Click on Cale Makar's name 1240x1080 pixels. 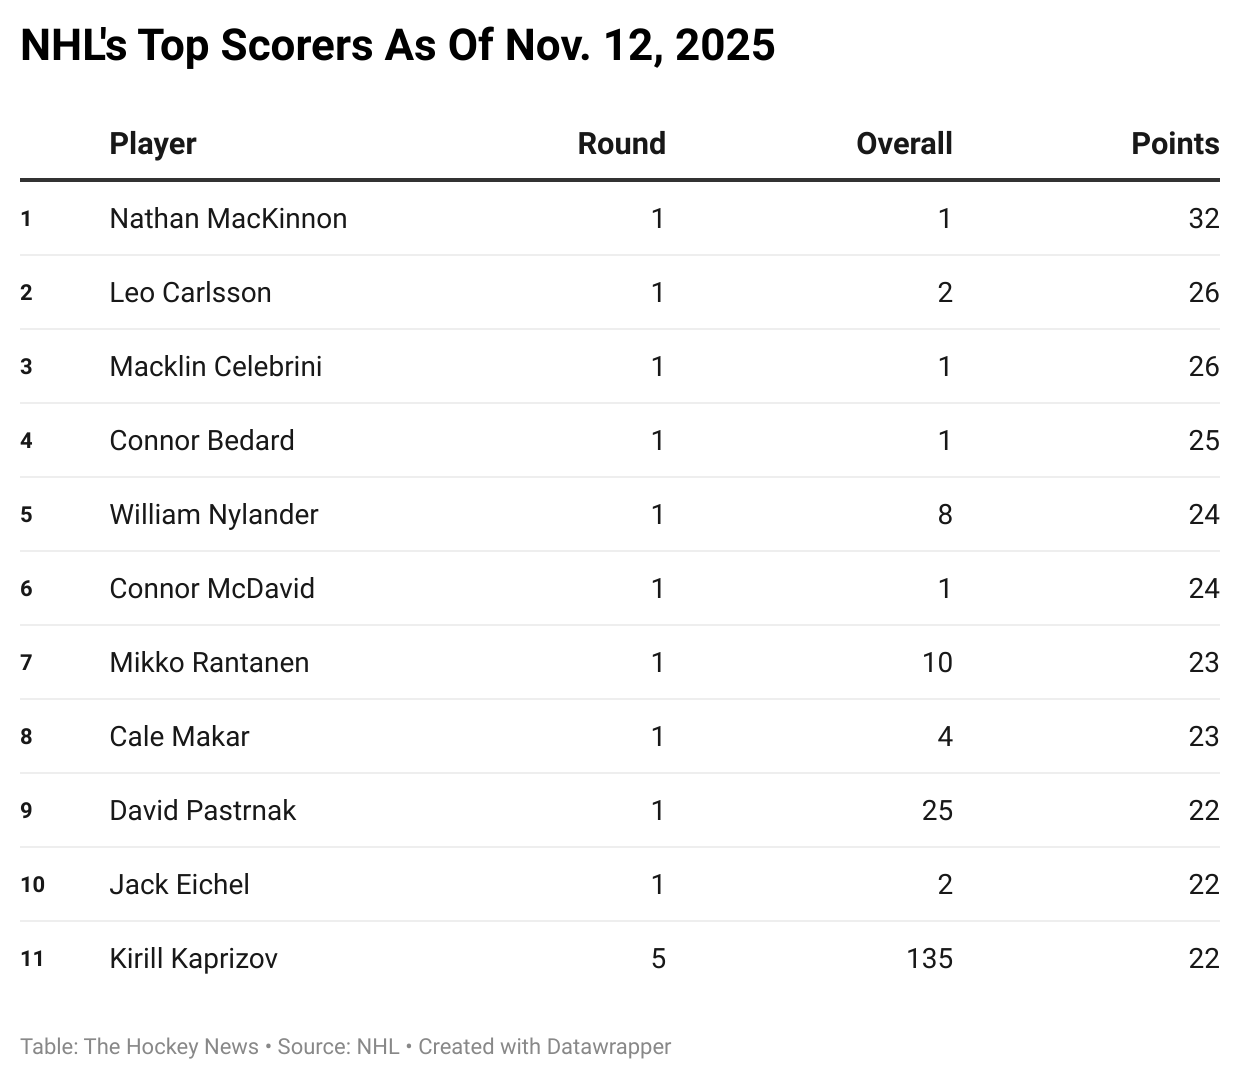click(x=179, y=737)
